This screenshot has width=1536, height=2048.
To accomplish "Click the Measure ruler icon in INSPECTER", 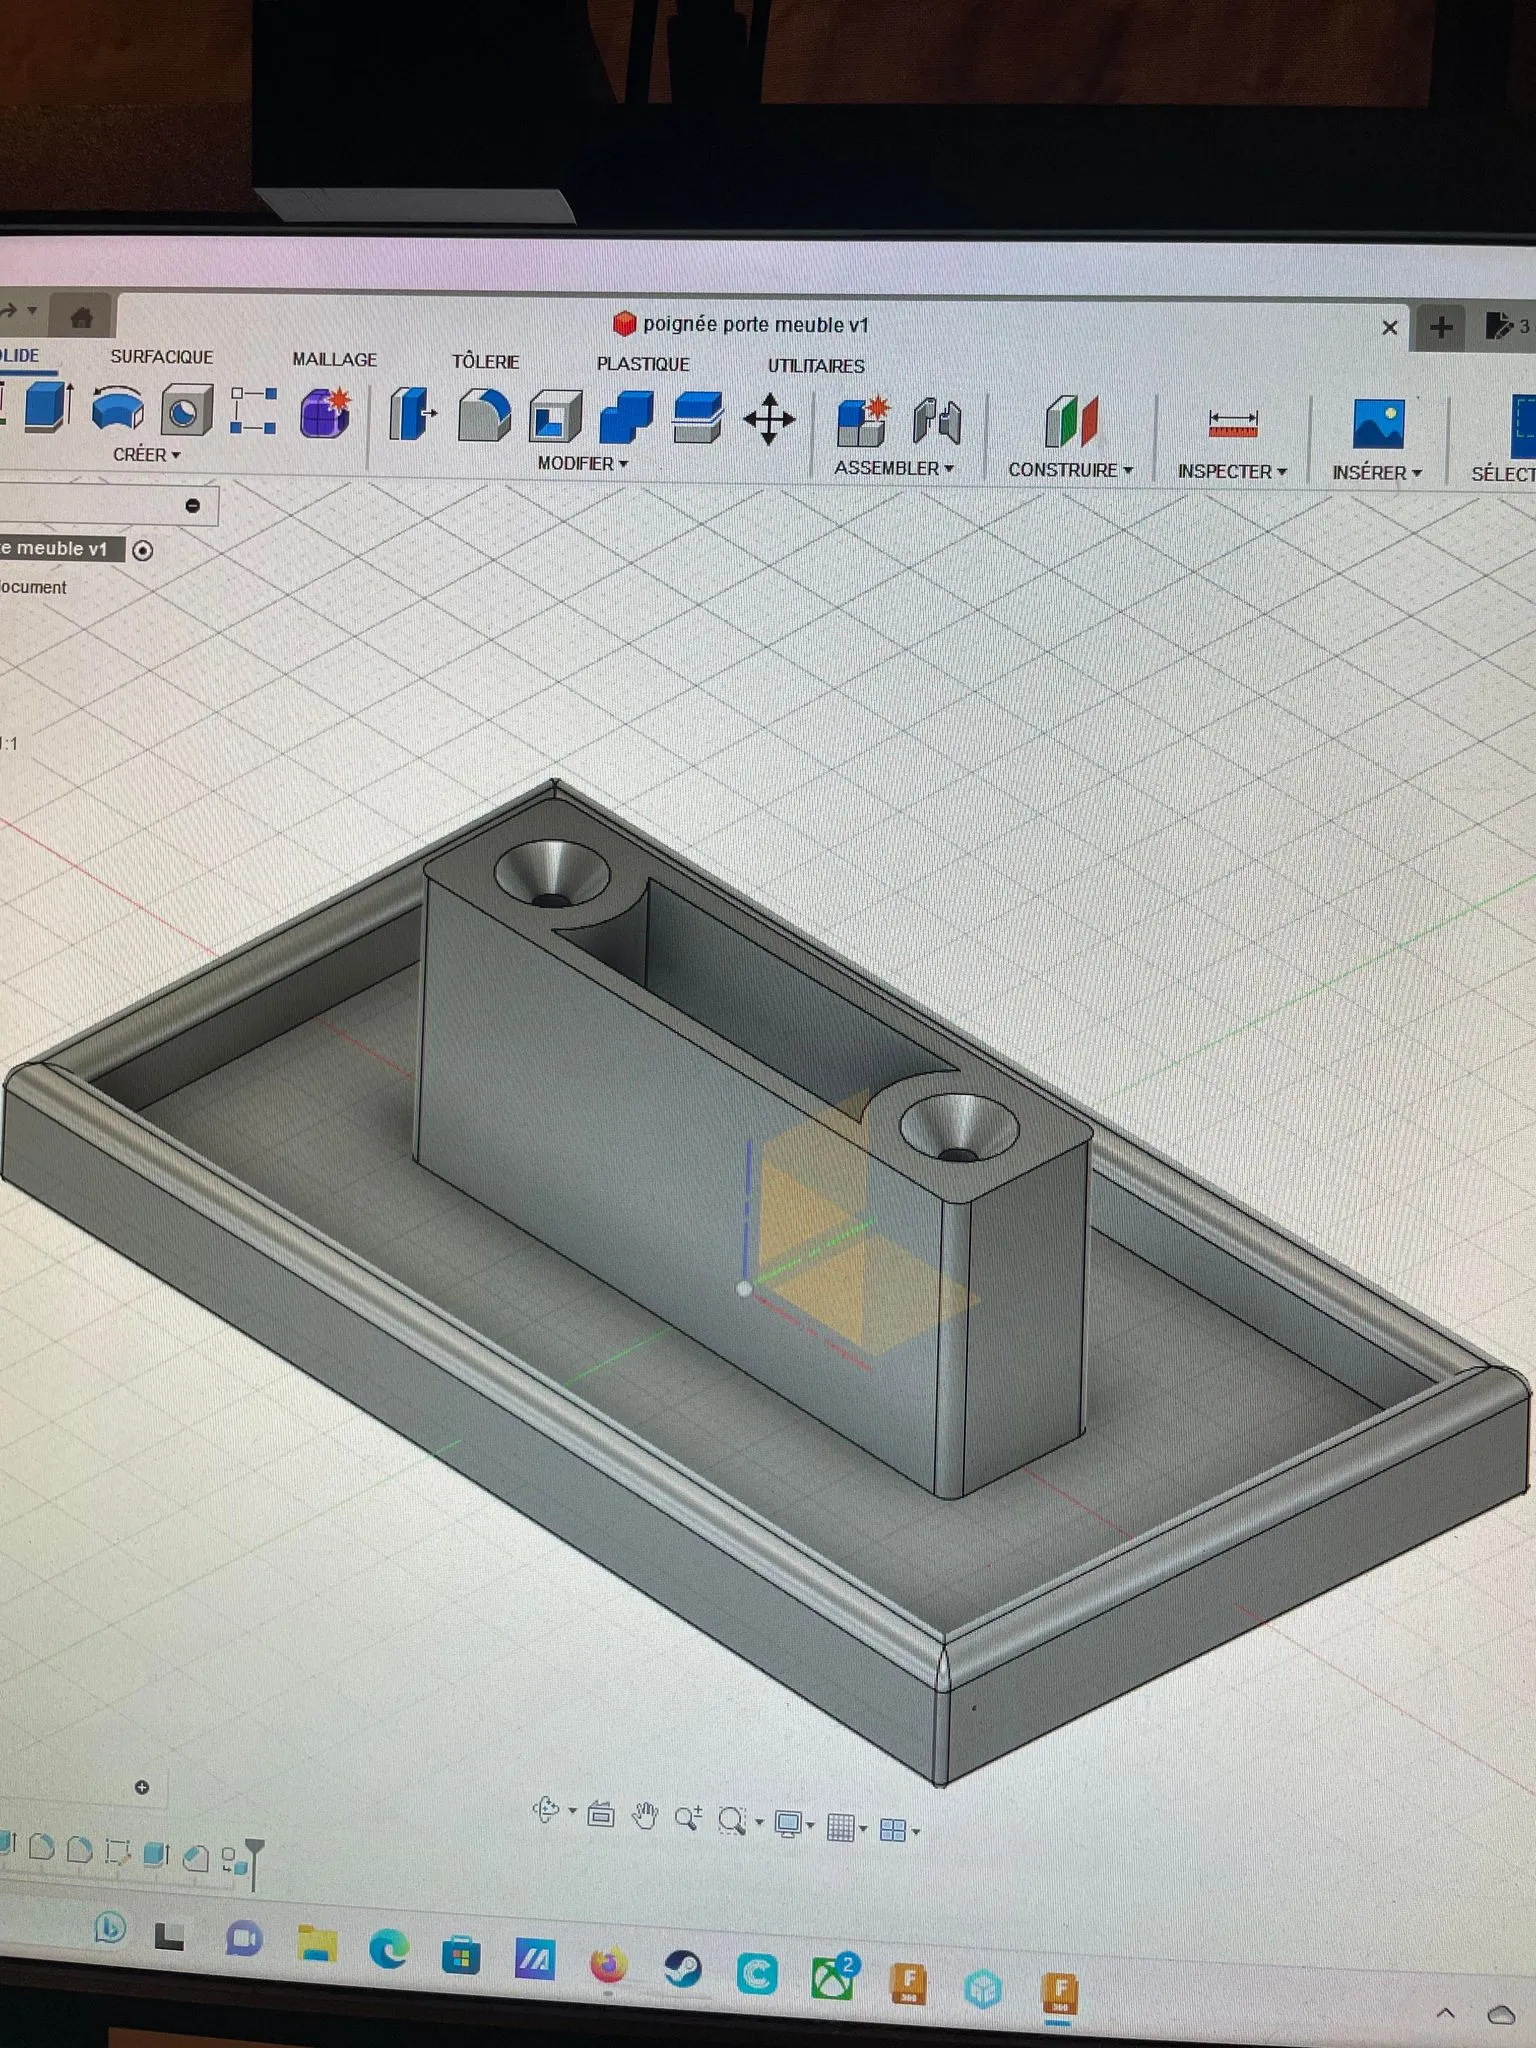I will [1232, 424].
